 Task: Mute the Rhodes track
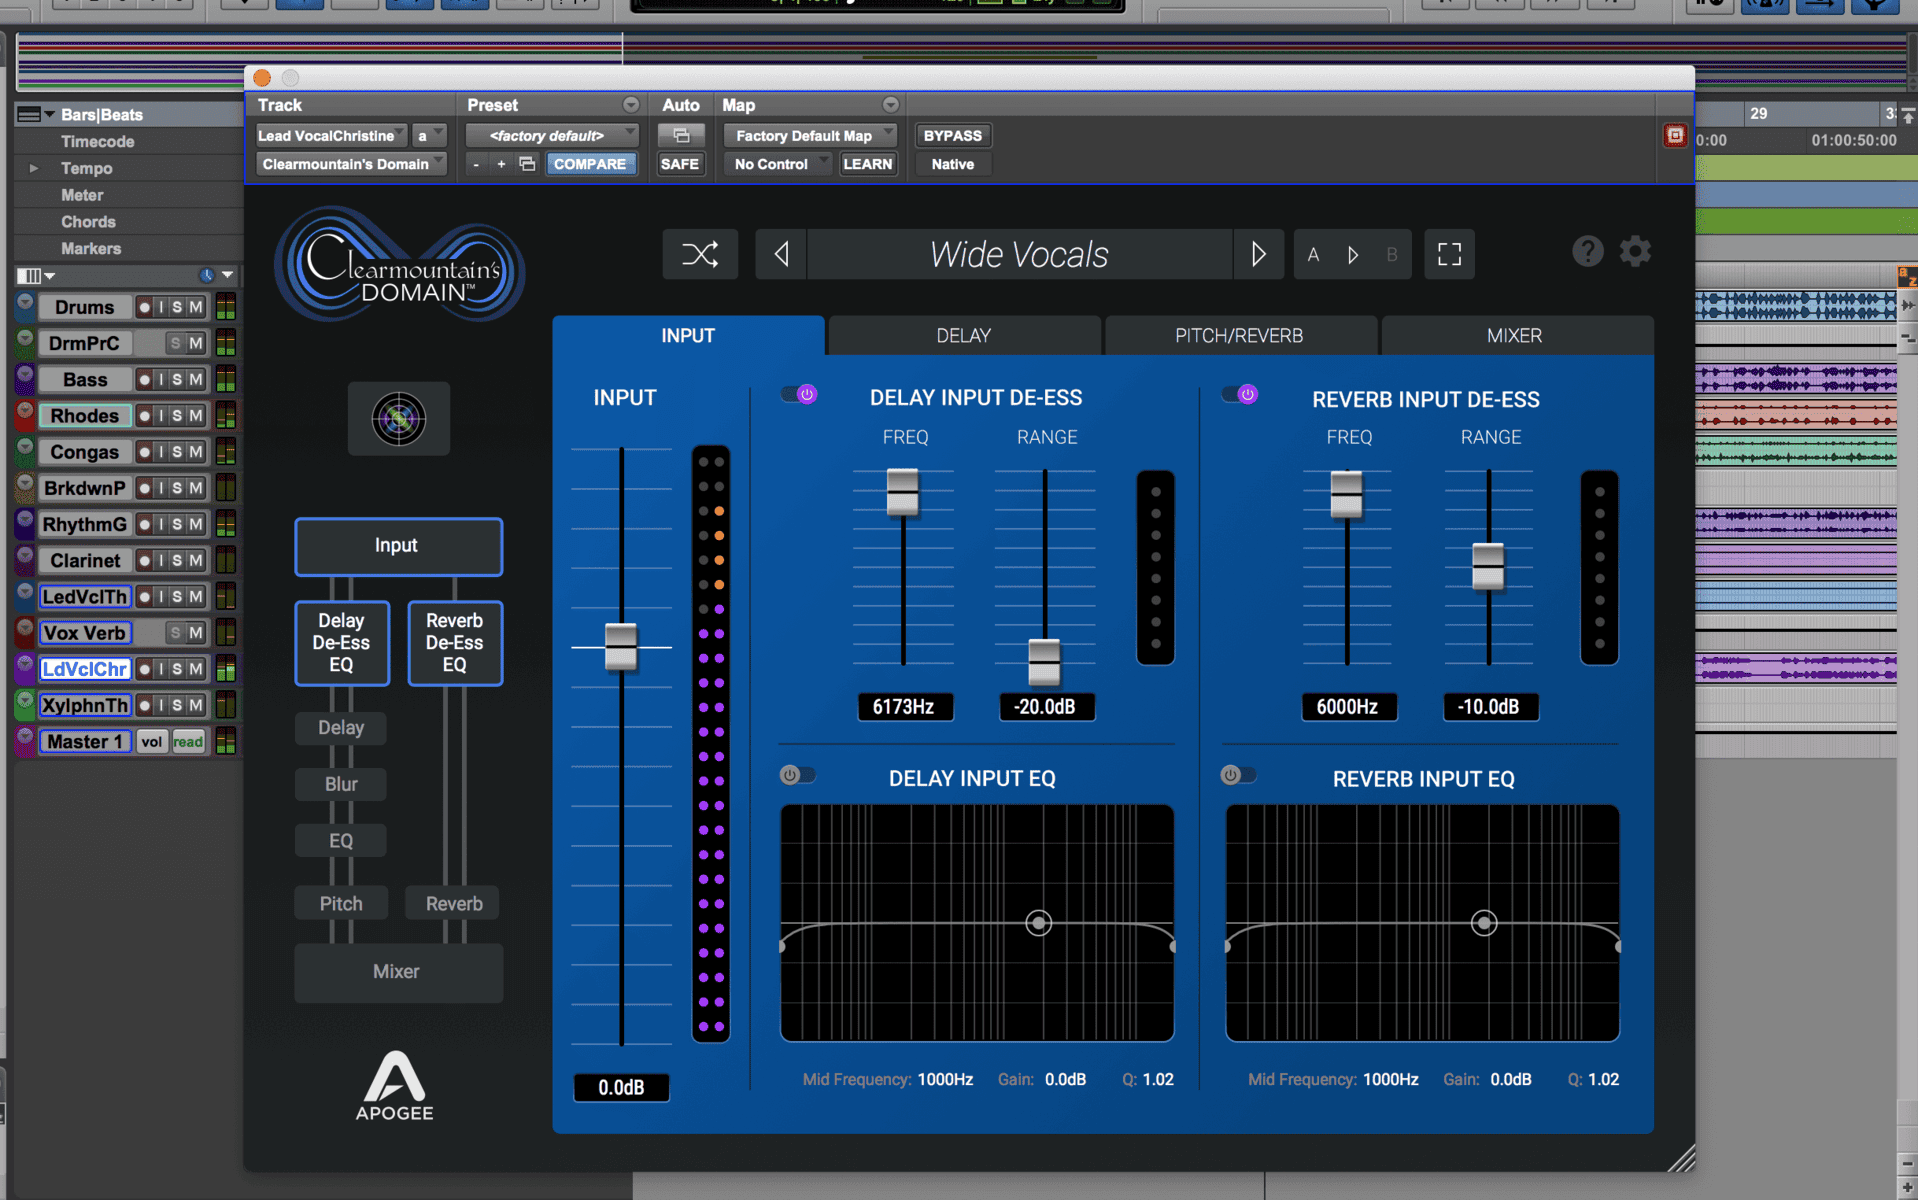(x=196, y=415)
